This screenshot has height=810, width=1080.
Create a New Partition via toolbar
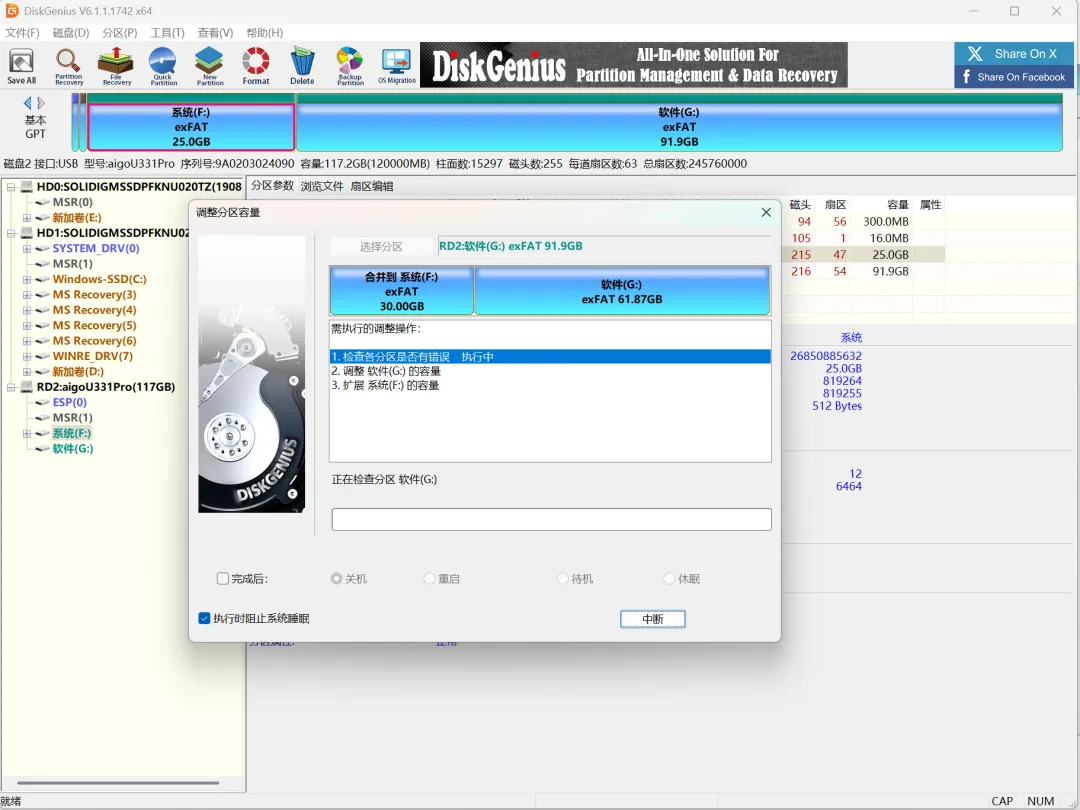tap(209, 66)
